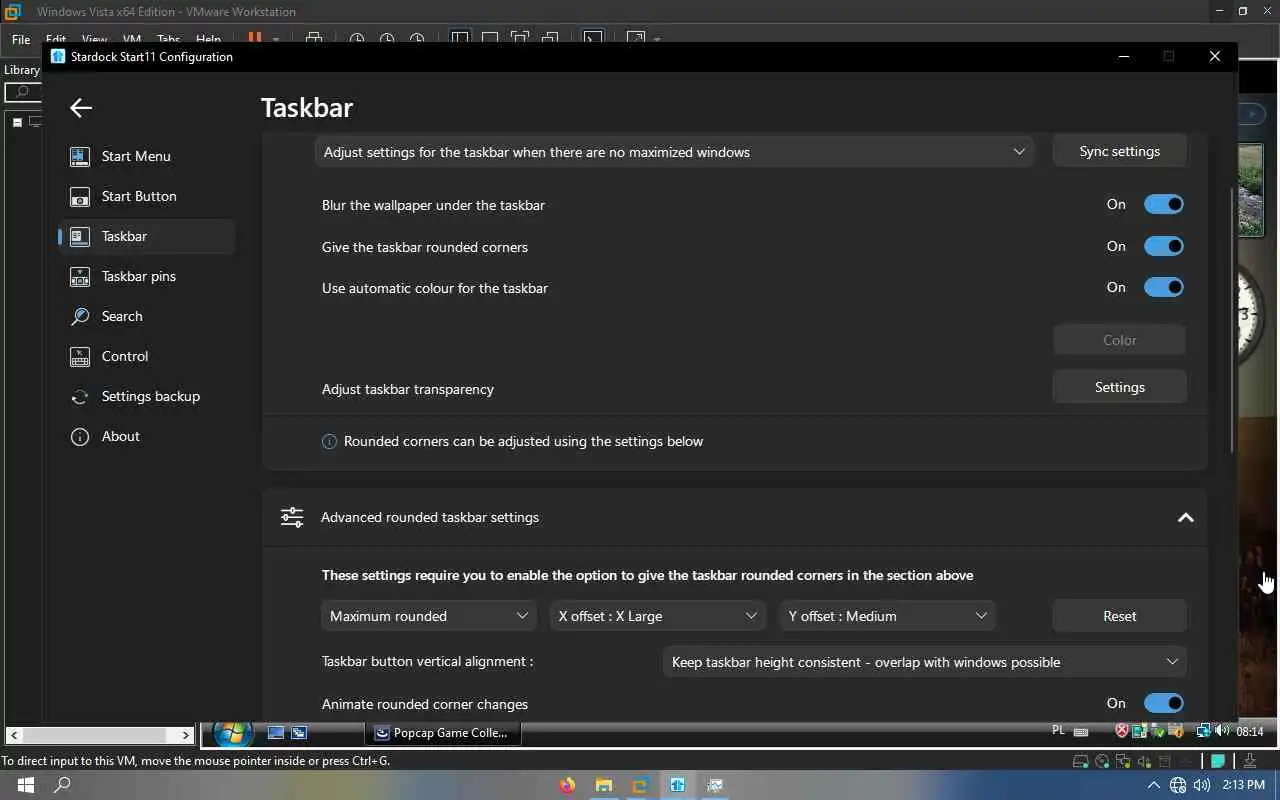Toggle Blur the wallpaper under the taskbar

pos(1163,204)
